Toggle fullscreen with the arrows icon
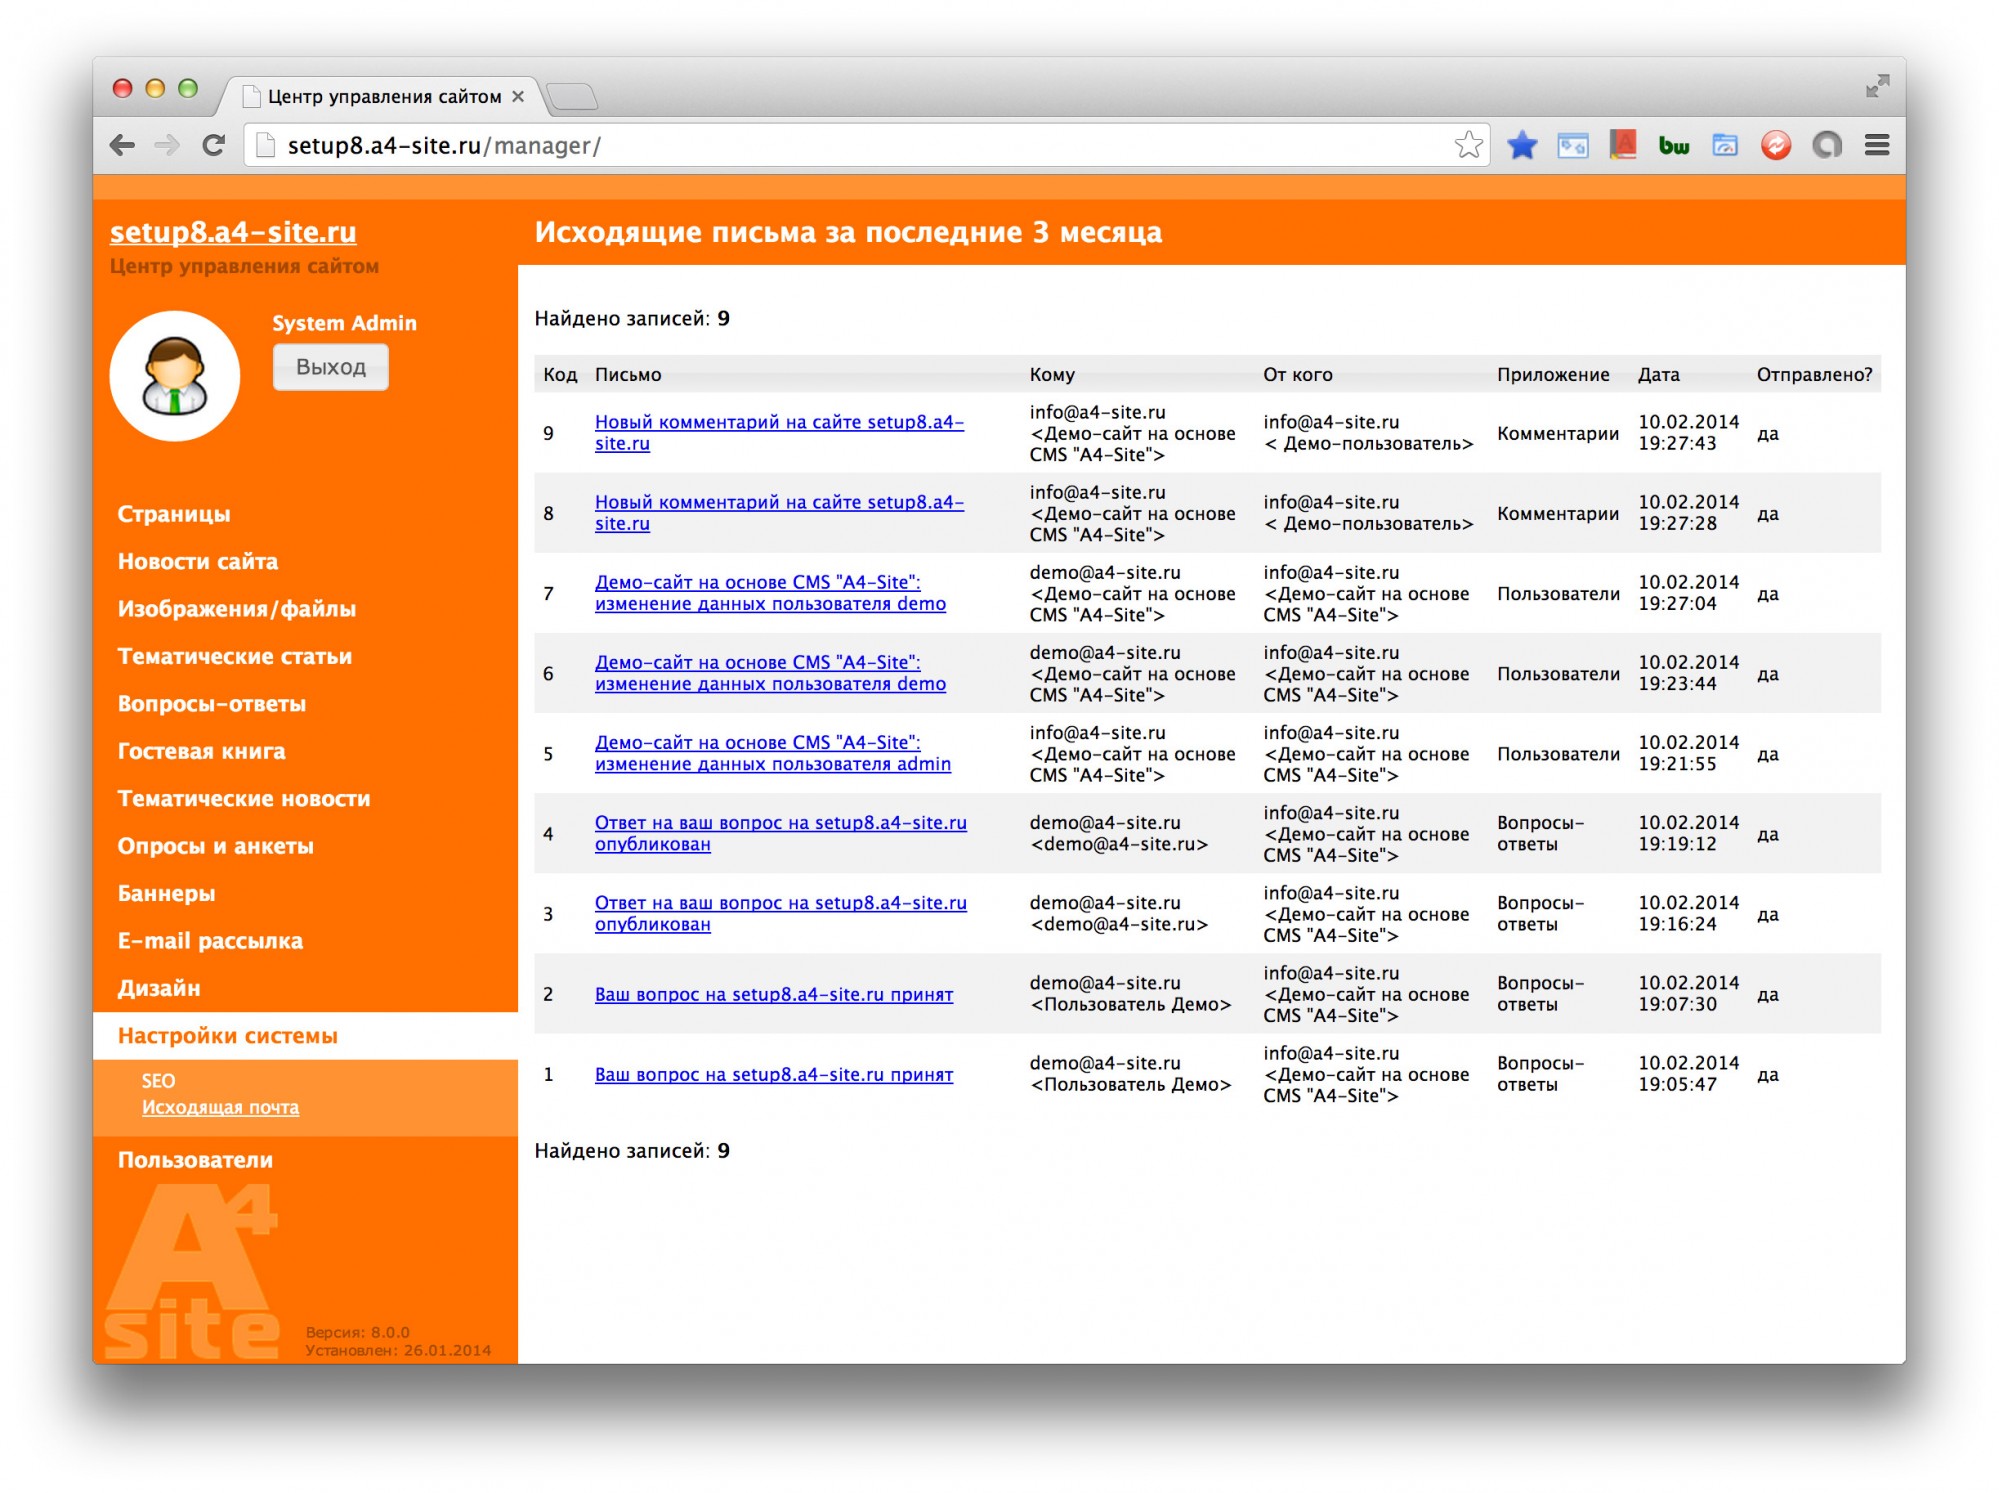 [x=1877, y=87]
